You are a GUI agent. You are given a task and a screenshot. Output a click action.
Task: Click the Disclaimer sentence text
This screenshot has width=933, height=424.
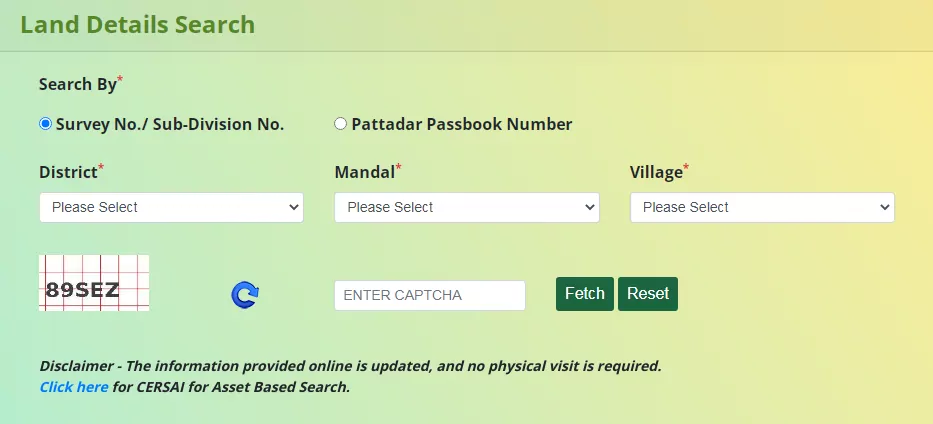(350, 366)
